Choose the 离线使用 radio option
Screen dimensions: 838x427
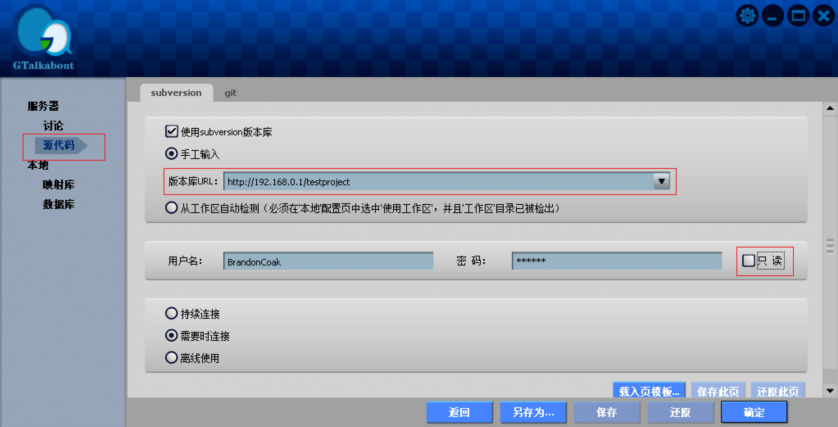pyautogui.click(x=172, y=358)
